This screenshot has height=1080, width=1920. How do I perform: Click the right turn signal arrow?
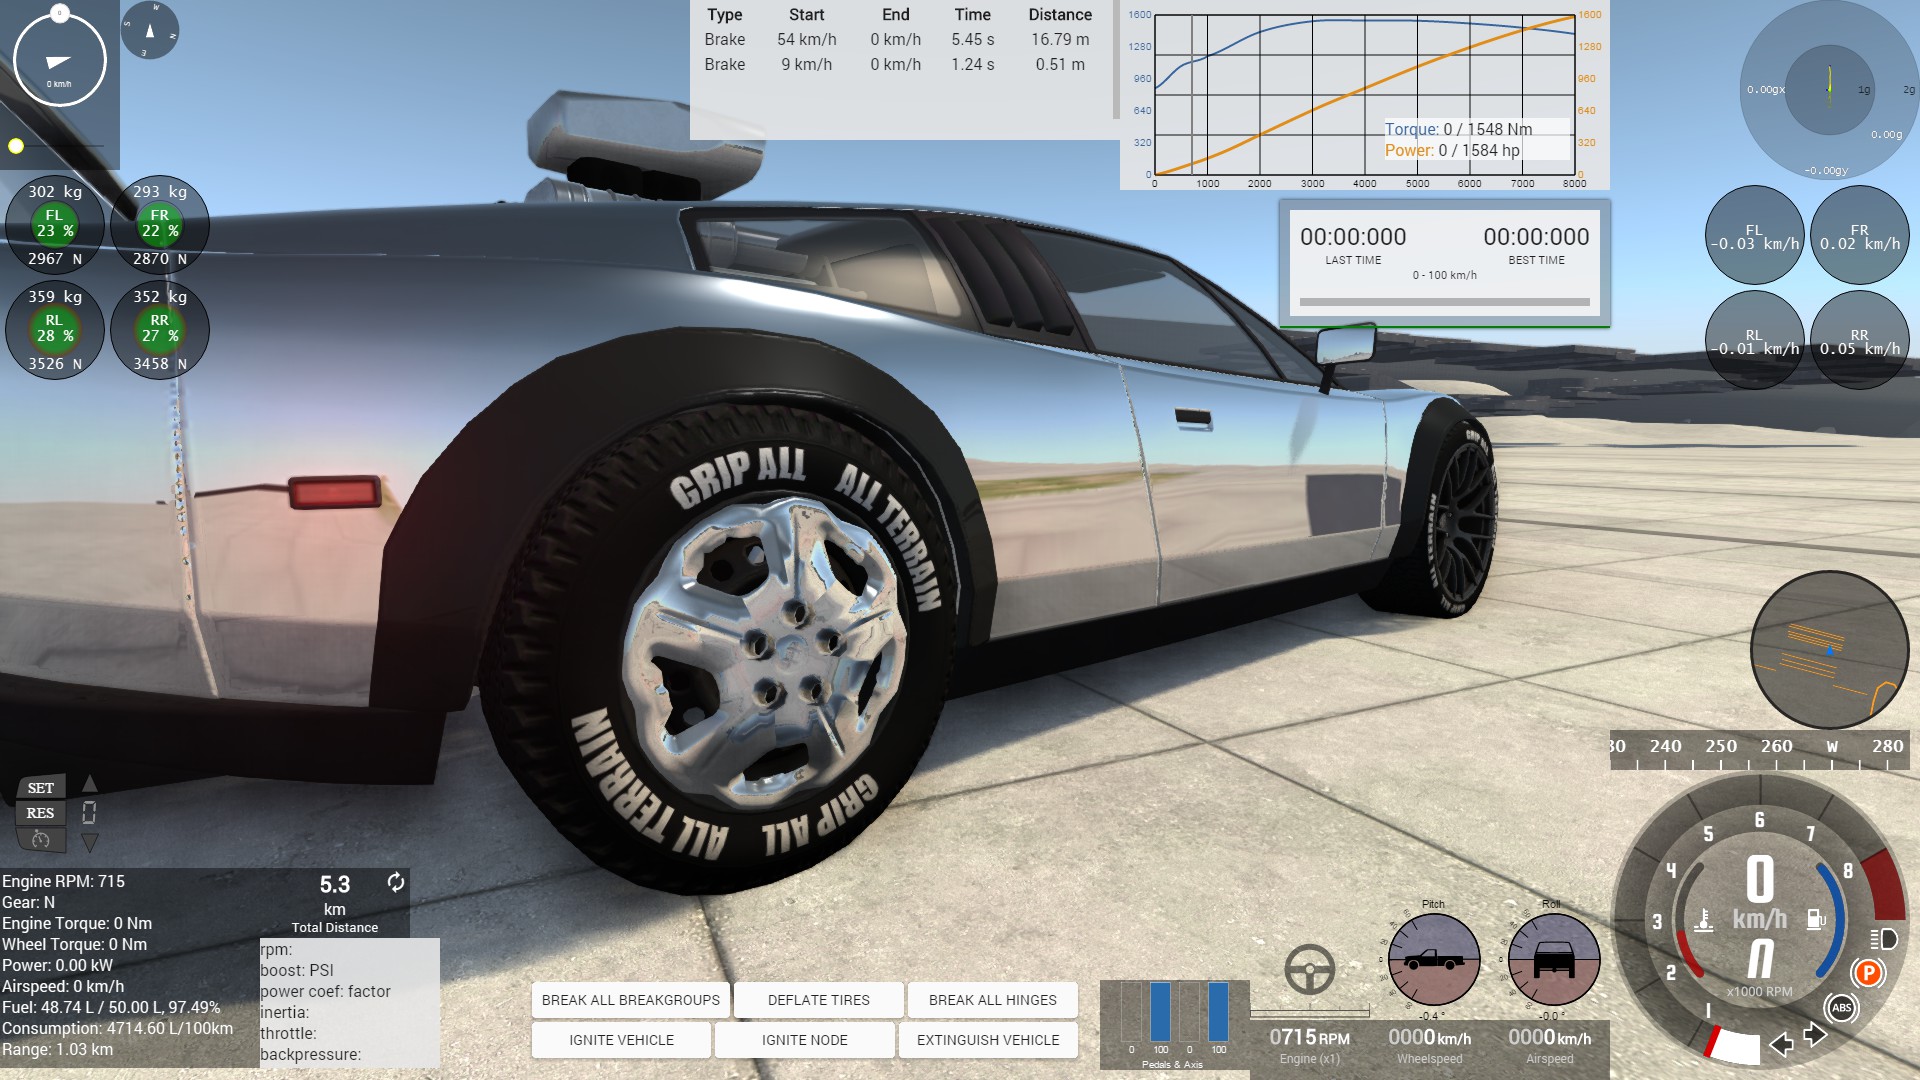pos(1815,1035)
